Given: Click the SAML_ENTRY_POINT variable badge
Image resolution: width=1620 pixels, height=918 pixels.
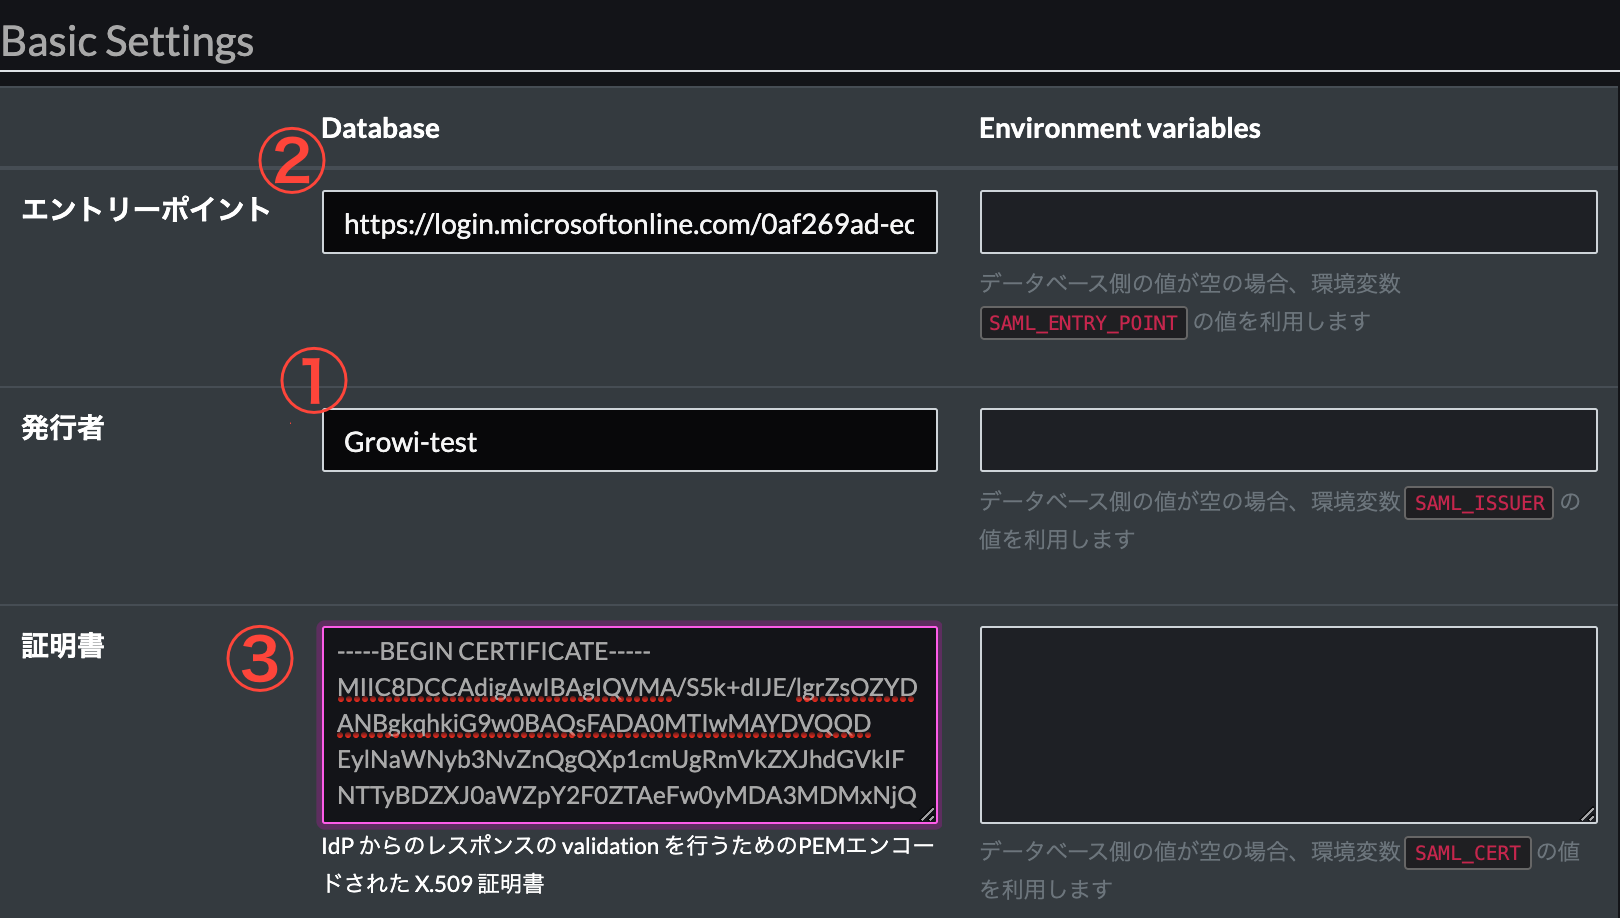Looking at the screenshot, I should pos(1083,322).
